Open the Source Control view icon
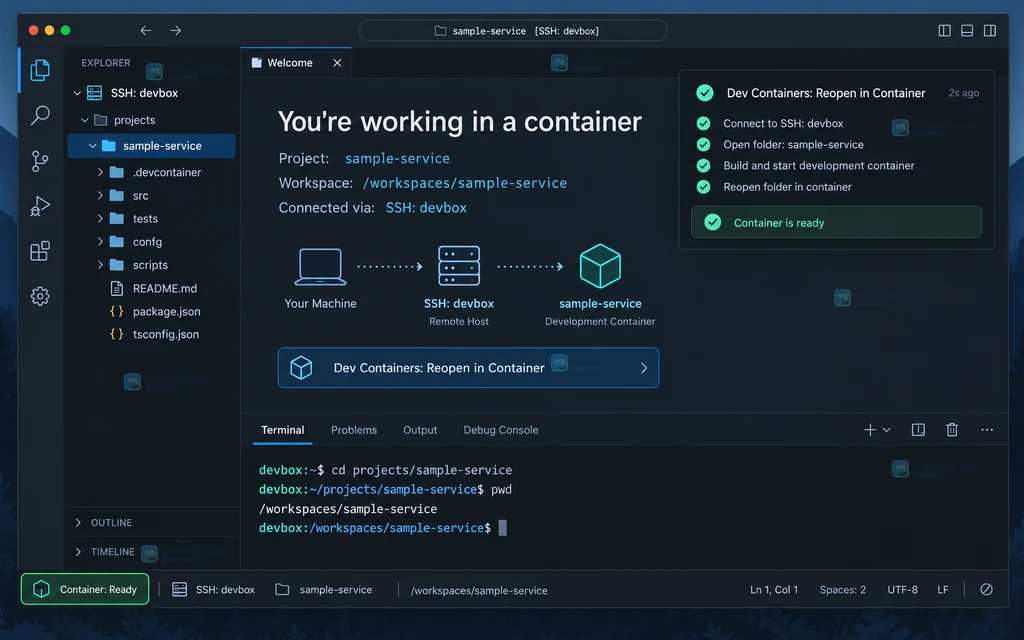Viewport: 1024px width, 640px height. pyautogui.click(x=40, y=161)
